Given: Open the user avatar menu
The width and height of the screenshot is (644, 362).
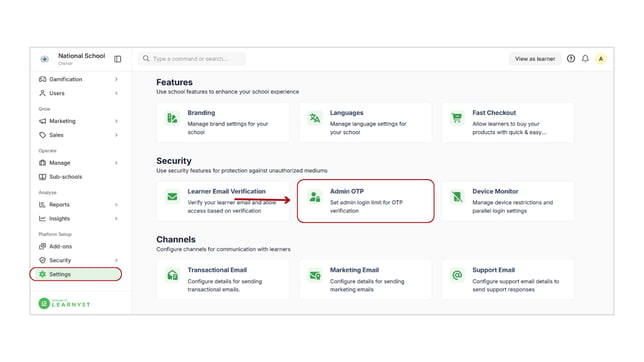Looking at the screenshot, I should [601, 59].
